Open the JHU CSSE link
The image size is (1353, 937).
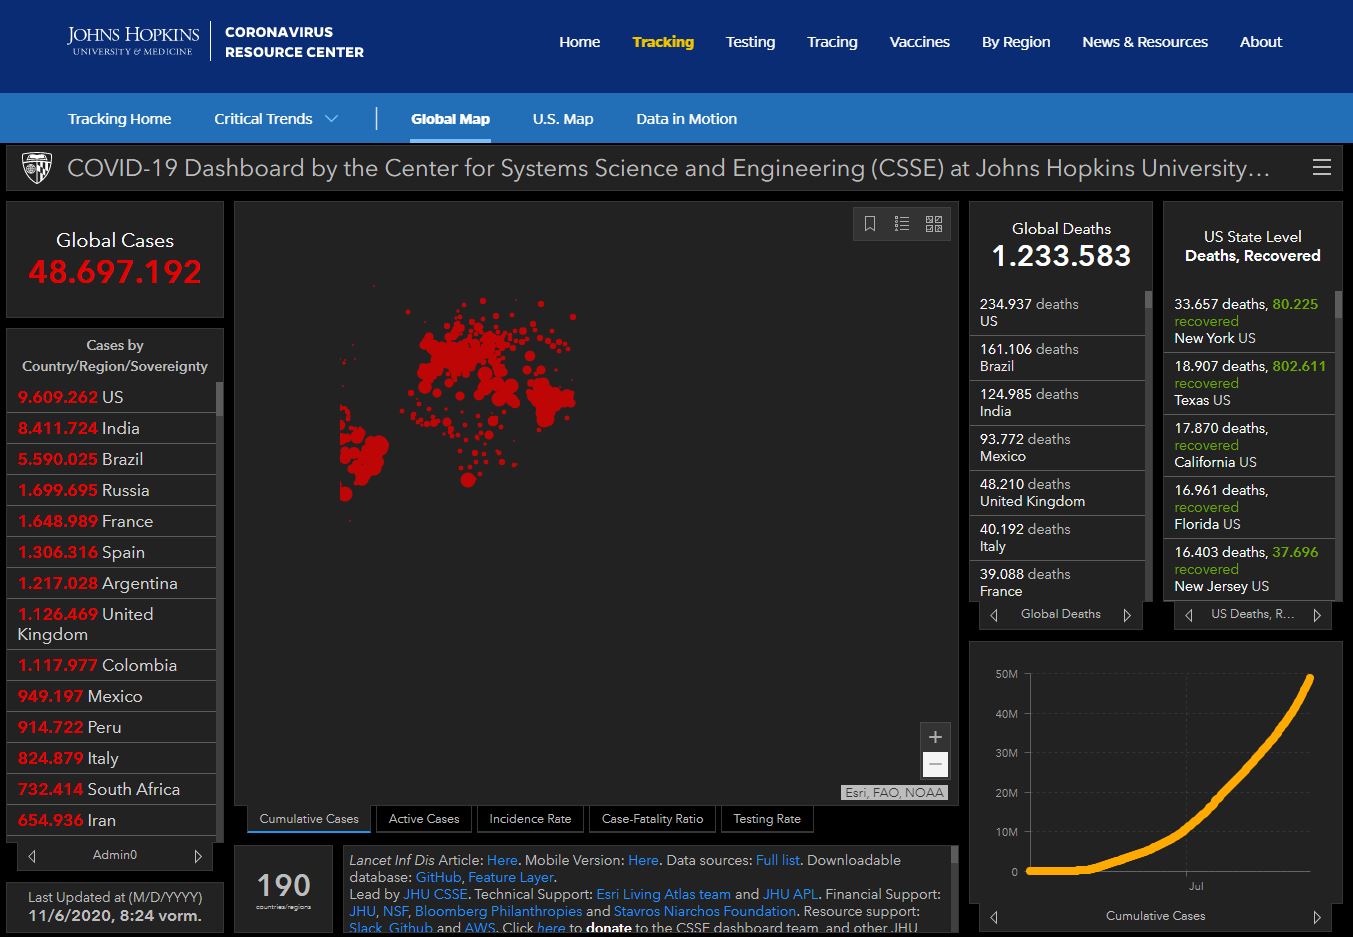[435, 894]
